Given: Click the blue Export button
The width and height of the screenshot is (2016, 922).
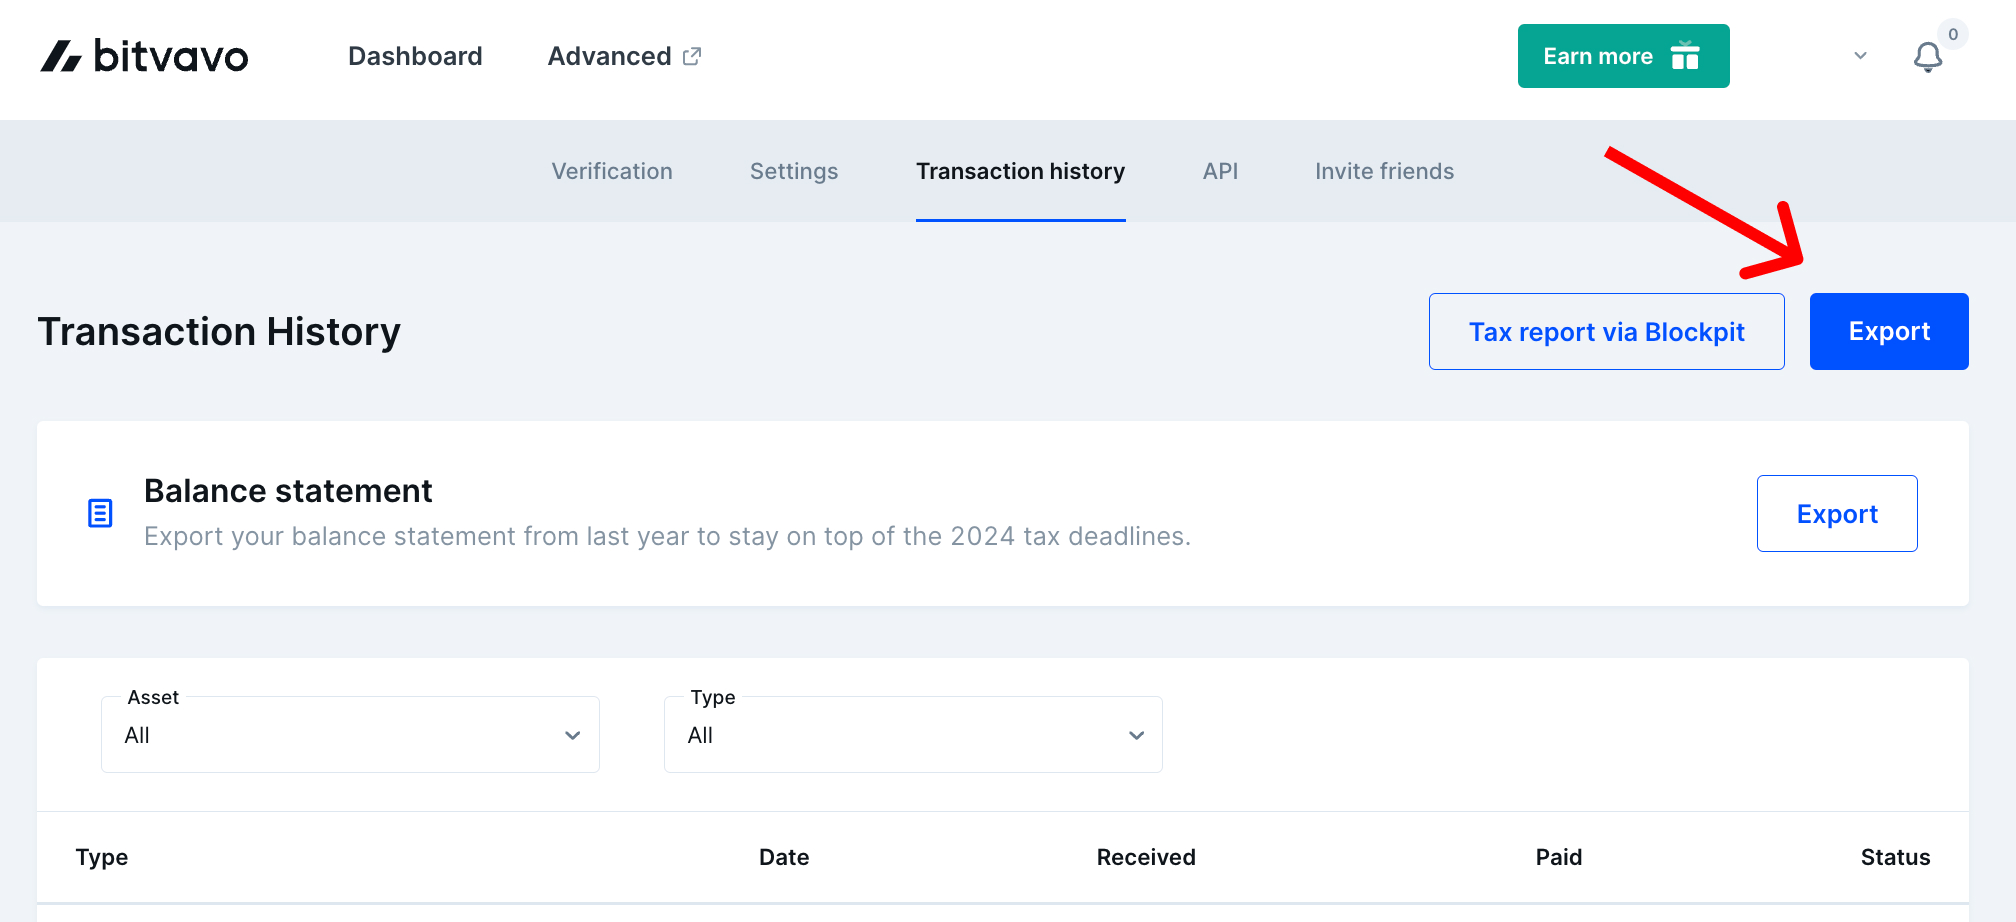Looking at the screenshot, I should (1889, 331).
